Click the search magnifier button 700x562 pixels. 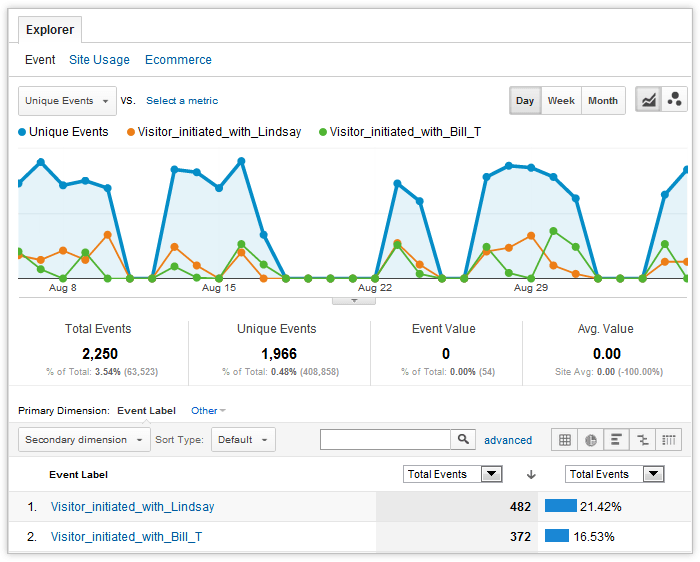463,439
